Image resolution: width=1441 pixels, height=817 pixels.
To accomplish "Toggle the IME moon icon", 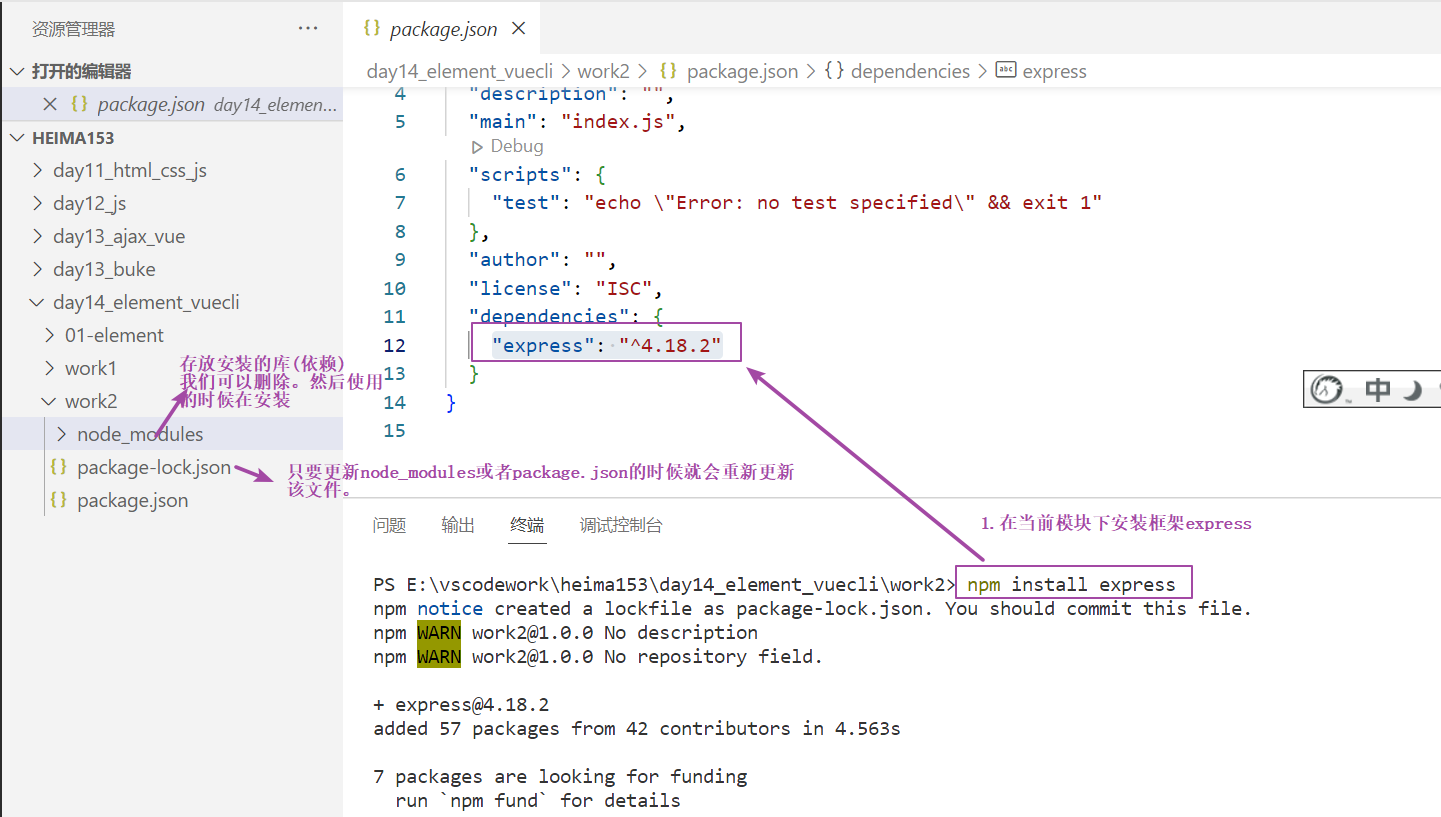I will 1412,390.
